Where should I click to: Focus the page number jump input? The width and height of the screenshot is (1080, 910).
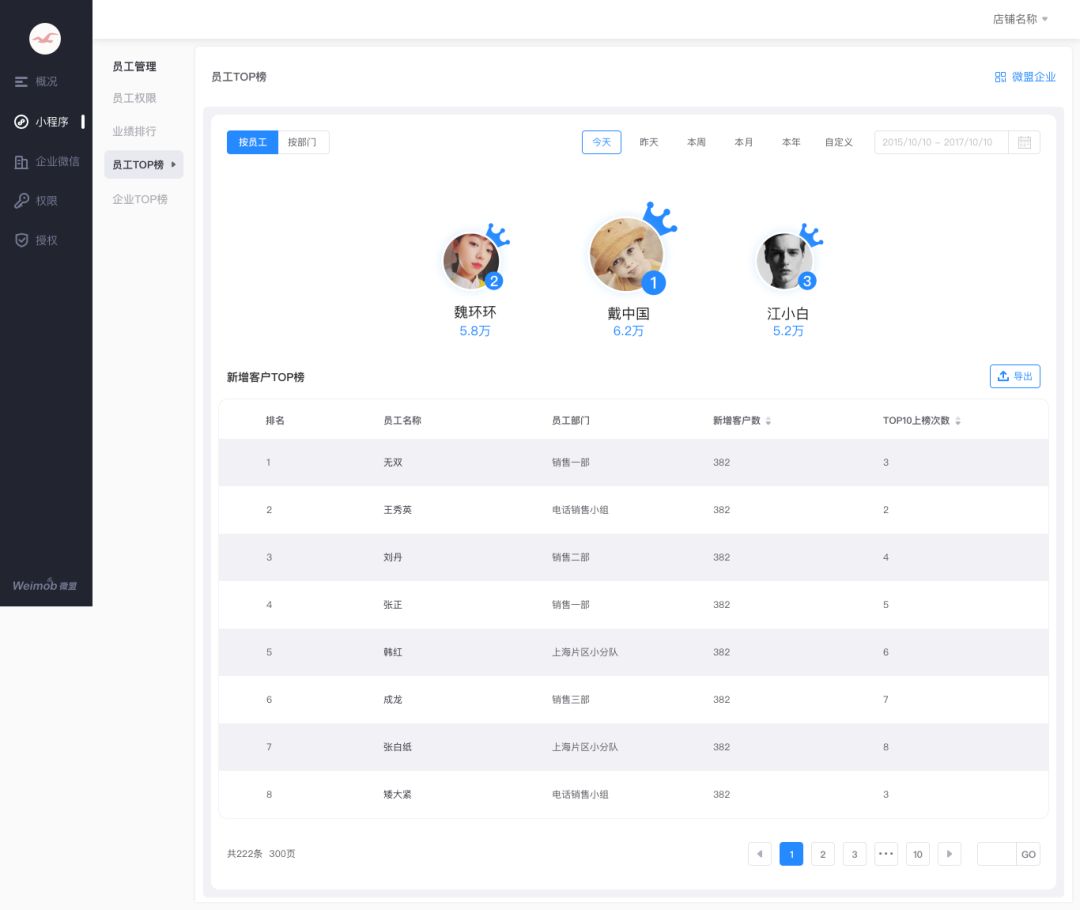click(x=997, y=854)
